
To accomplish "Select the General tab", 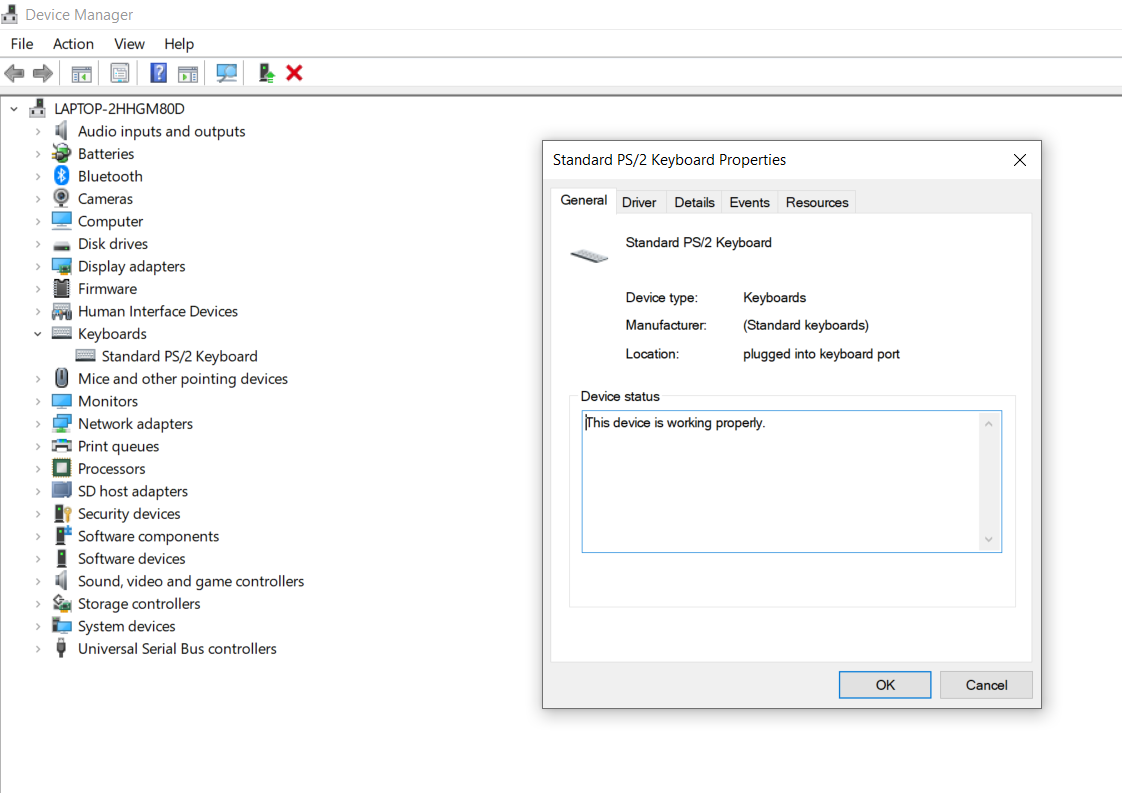I will (x=584, y=200).
